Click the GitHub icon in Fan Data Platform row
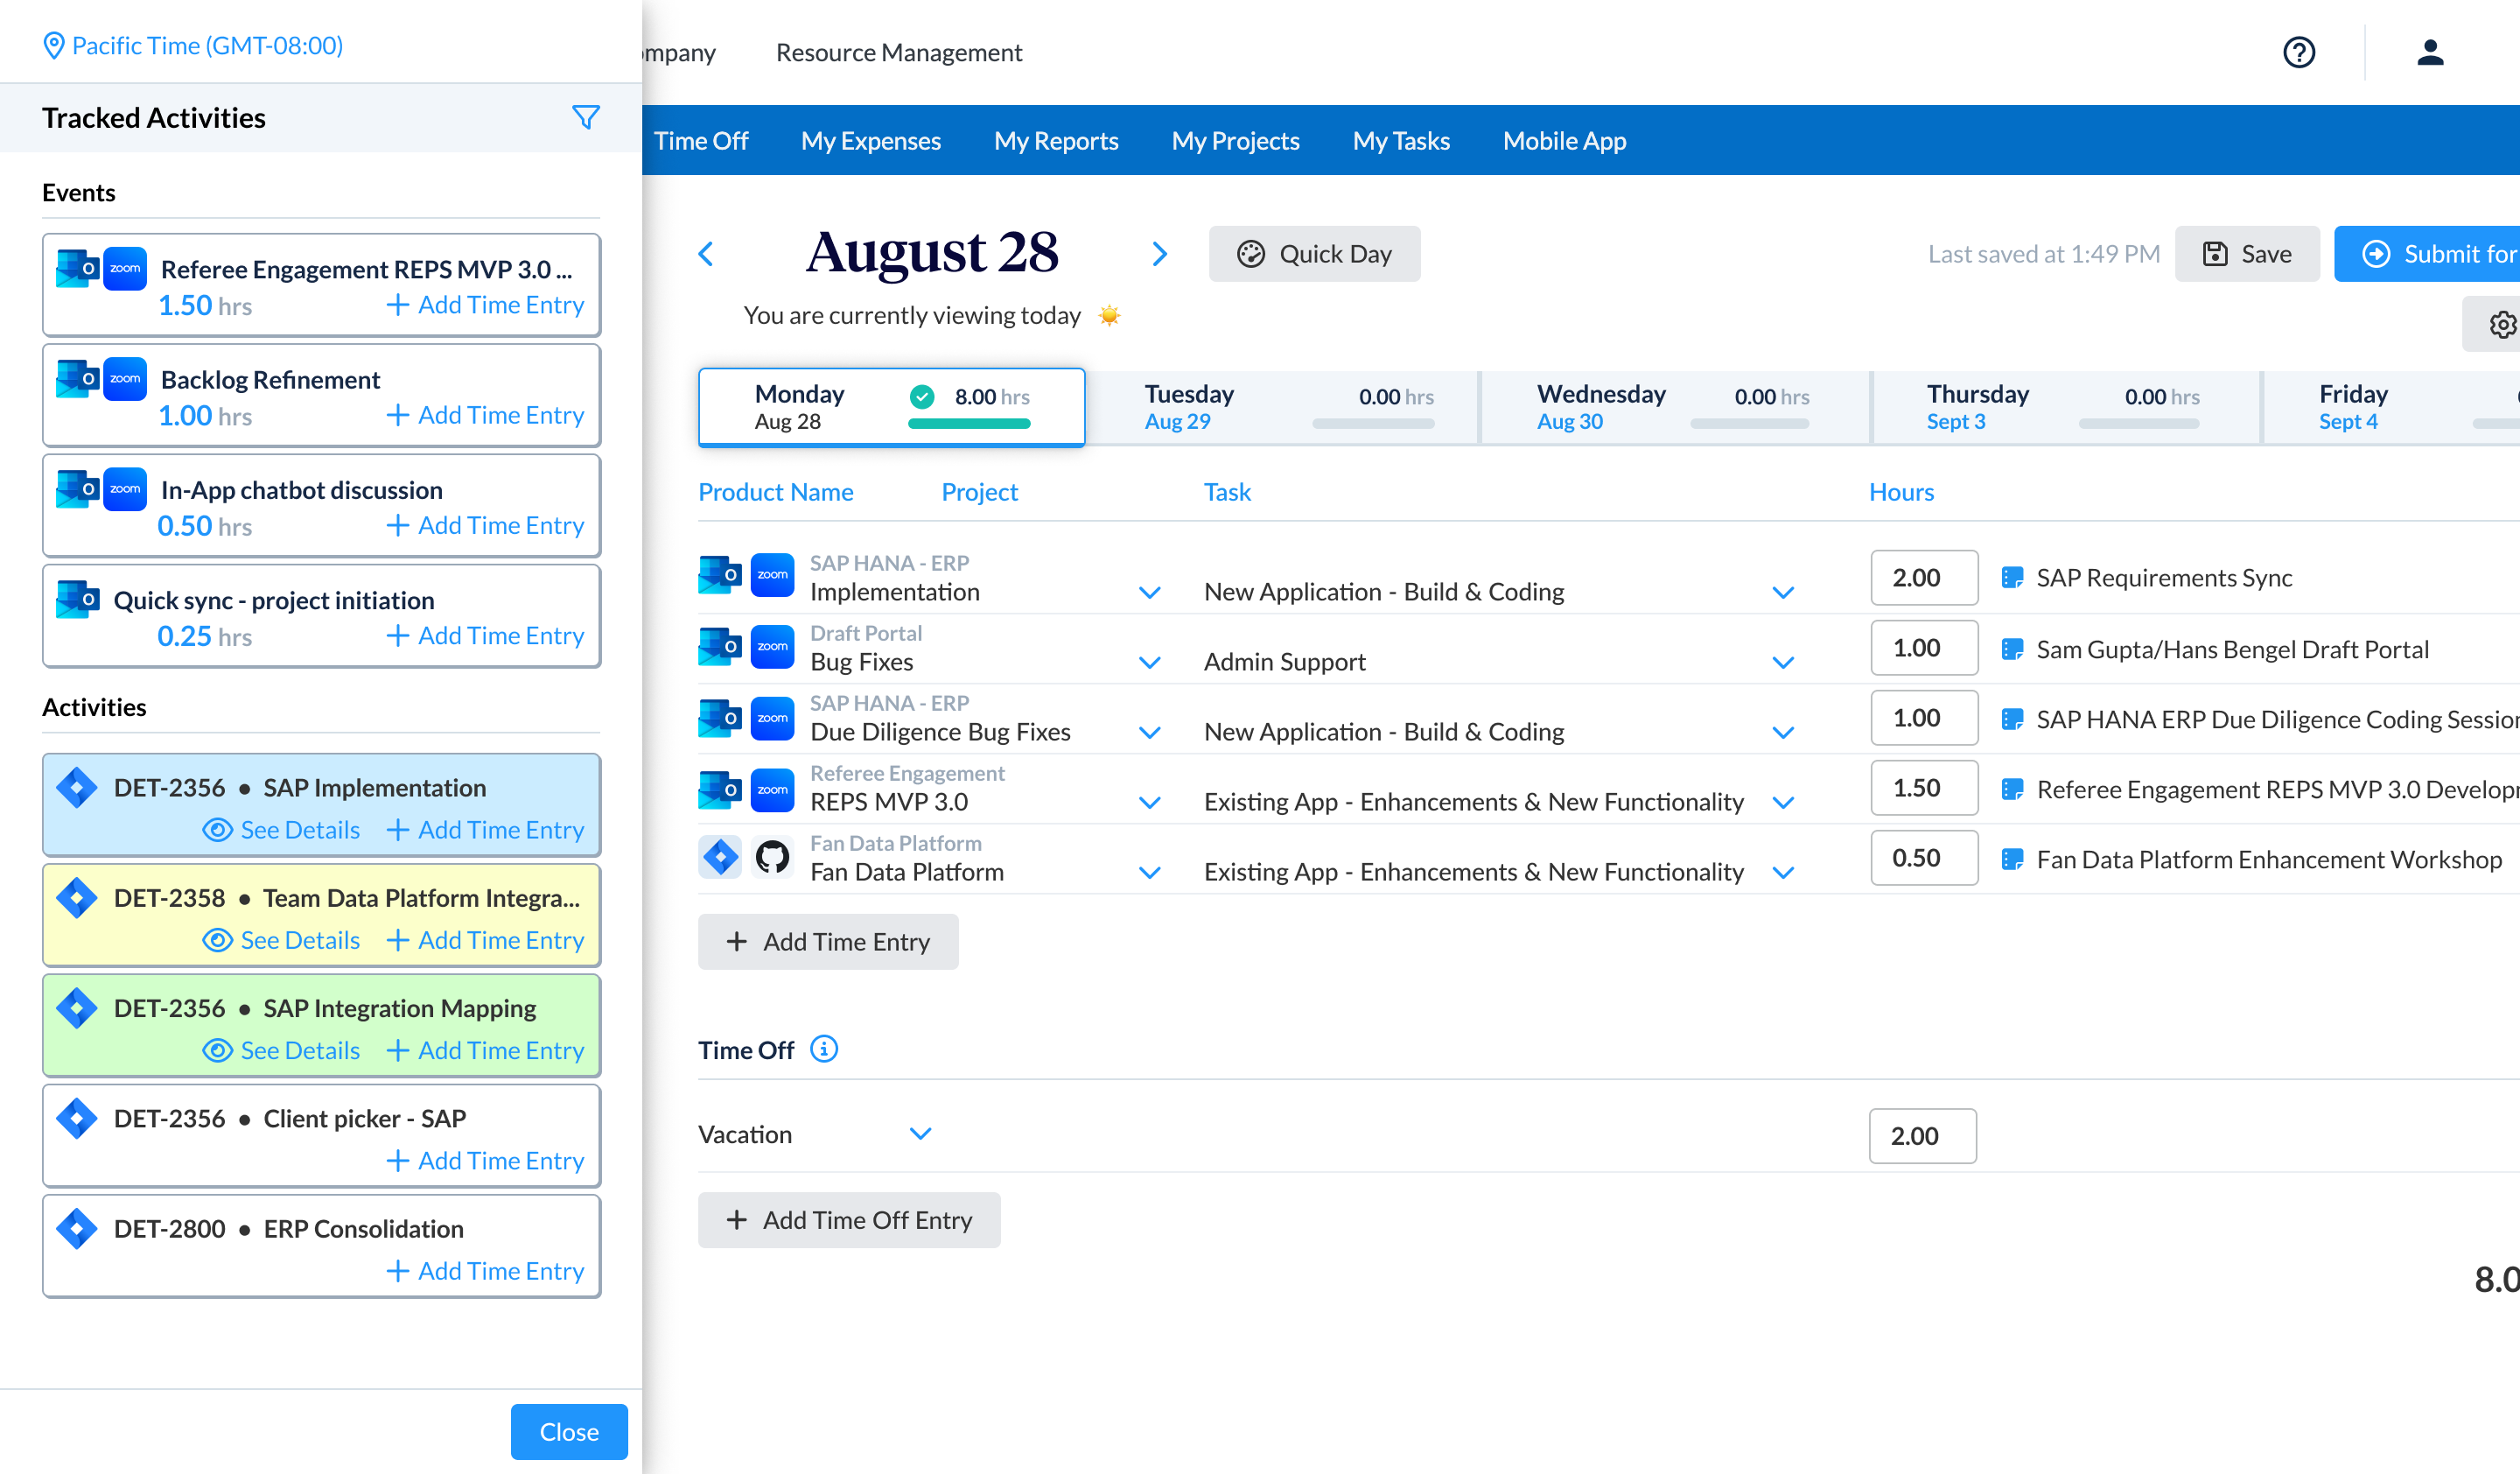The width and height of the screenshot is (2520, 1474). tap(772, 857)
